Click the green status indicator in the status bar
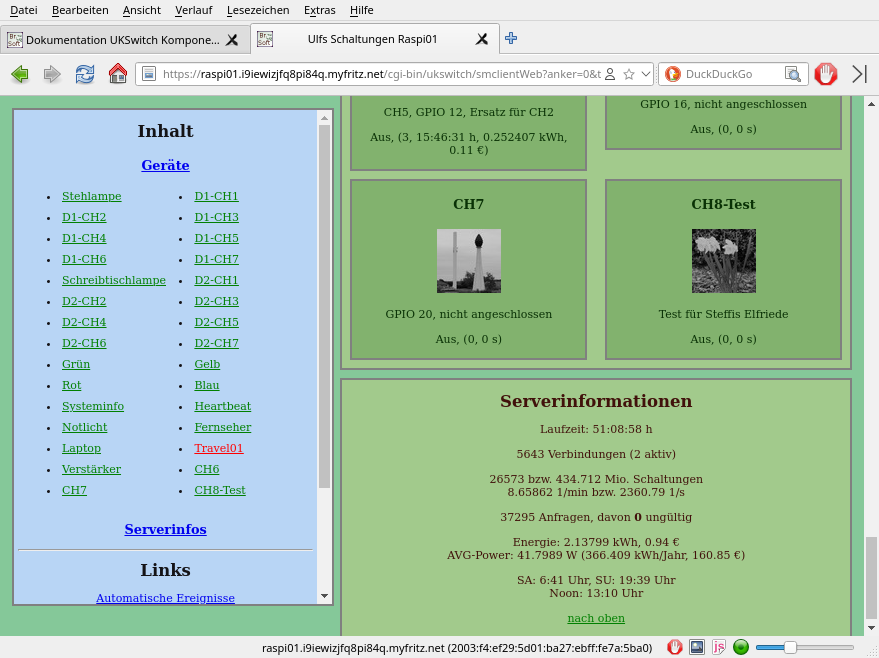The image size is (879, 658). (740, 647)
